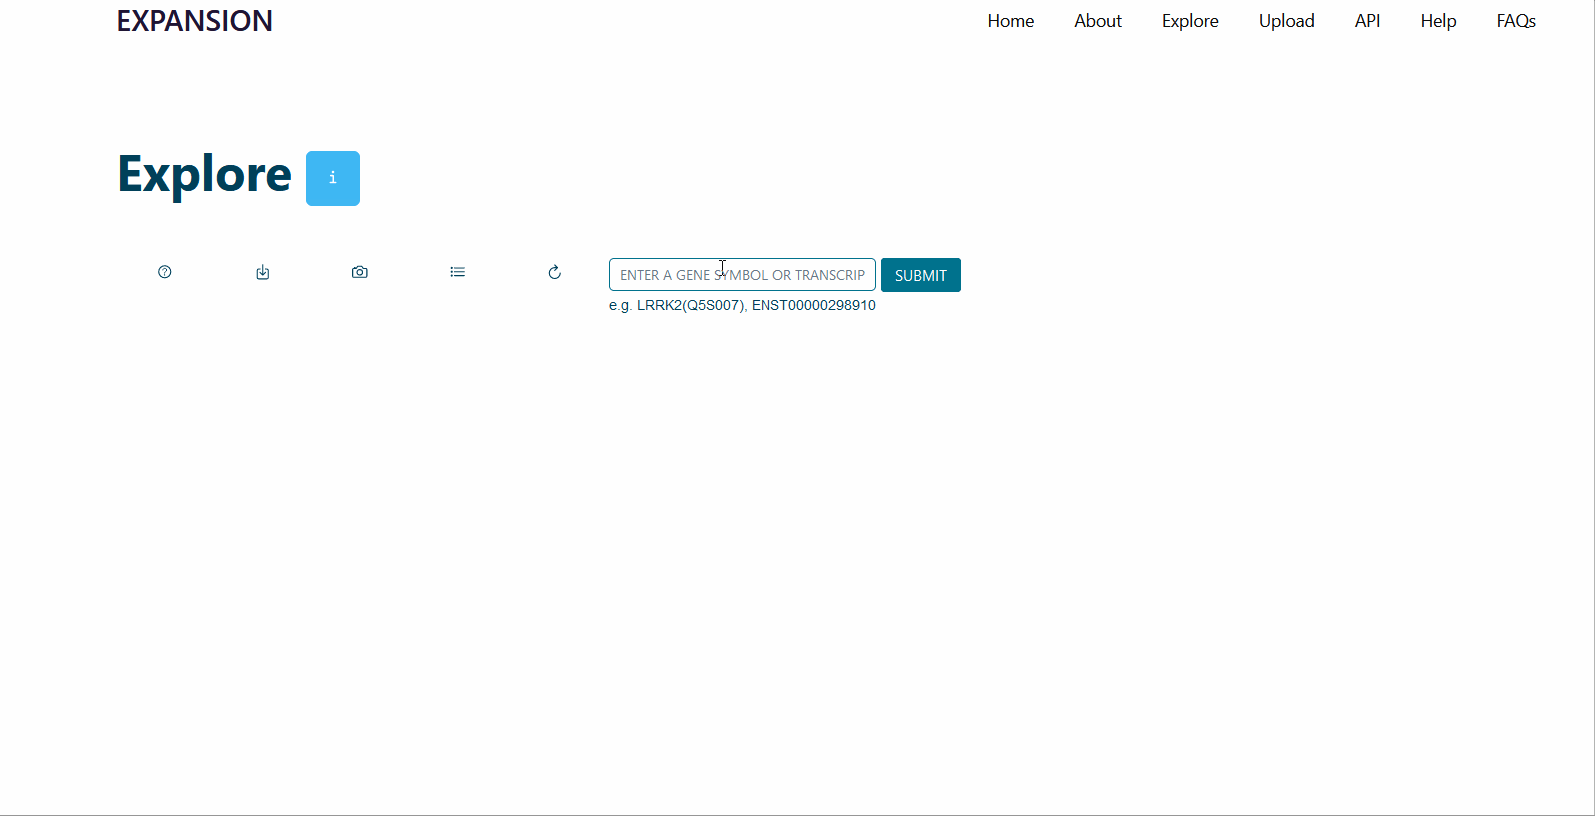Click the LRRK2(Q5S007) example text
This screenshot has width=1595, height=816.
click(x=690, y=305)
